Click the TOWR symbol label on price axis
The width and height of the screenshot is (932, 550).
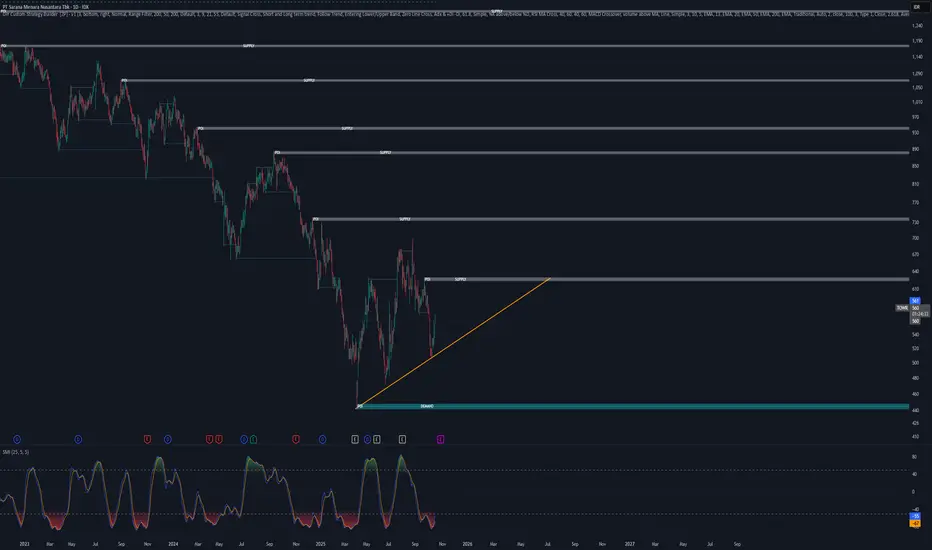click(x=902, y=308)
